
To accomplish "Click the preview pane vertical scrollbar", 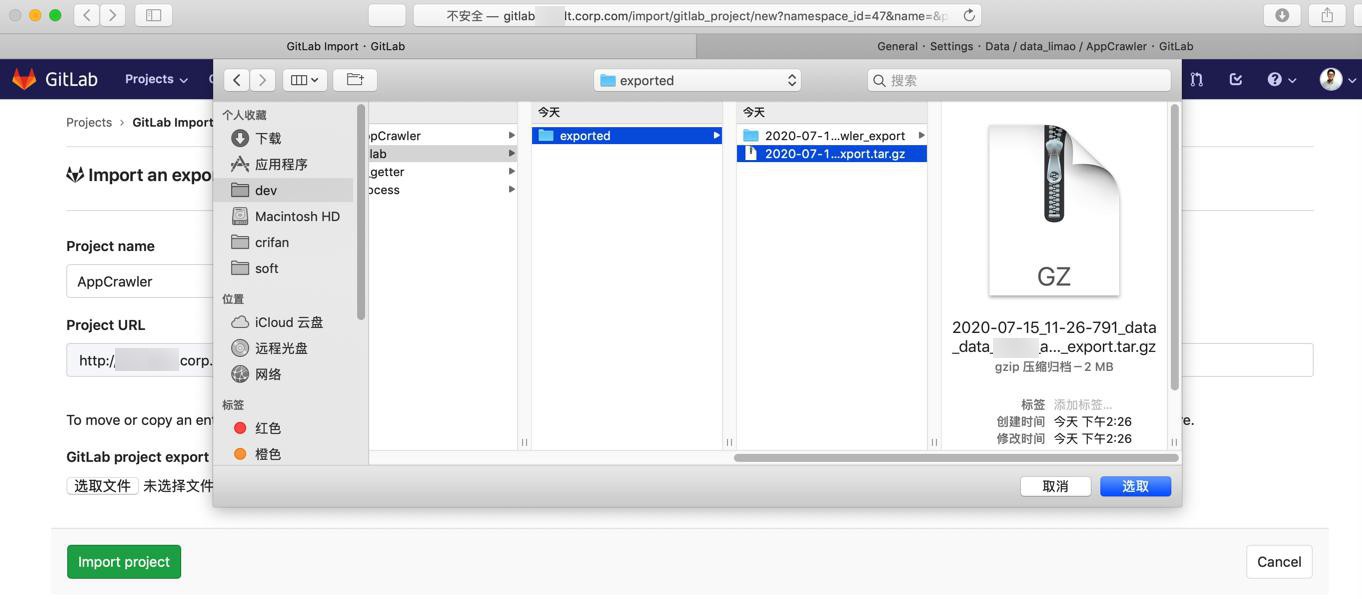I will pos(1175,248).
